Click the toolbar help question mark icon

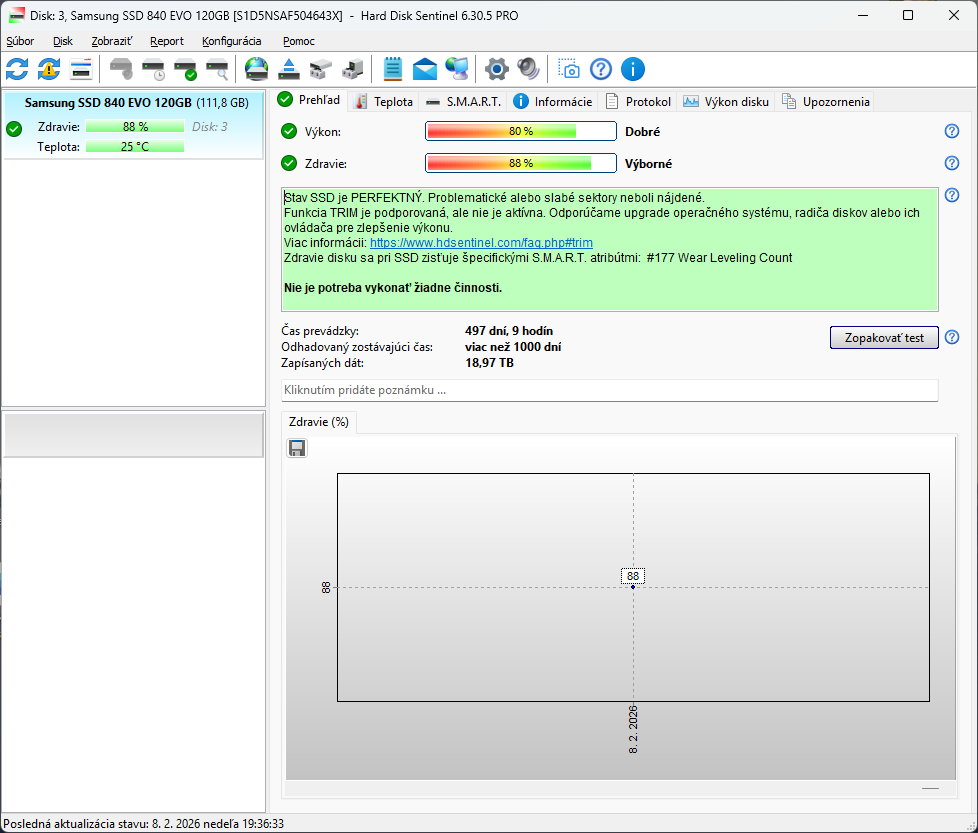(x=601, y=69)
